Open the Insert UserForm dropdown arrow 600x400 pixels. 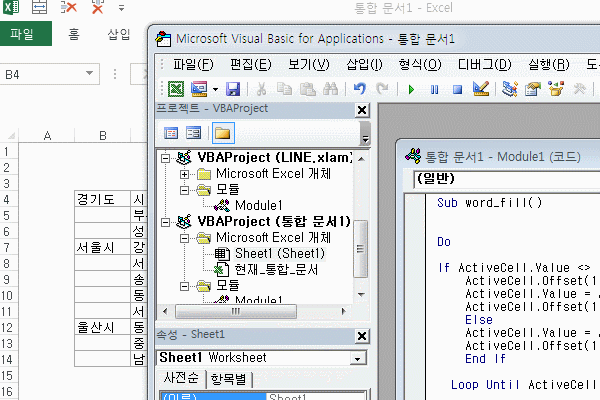pos(215,90)
